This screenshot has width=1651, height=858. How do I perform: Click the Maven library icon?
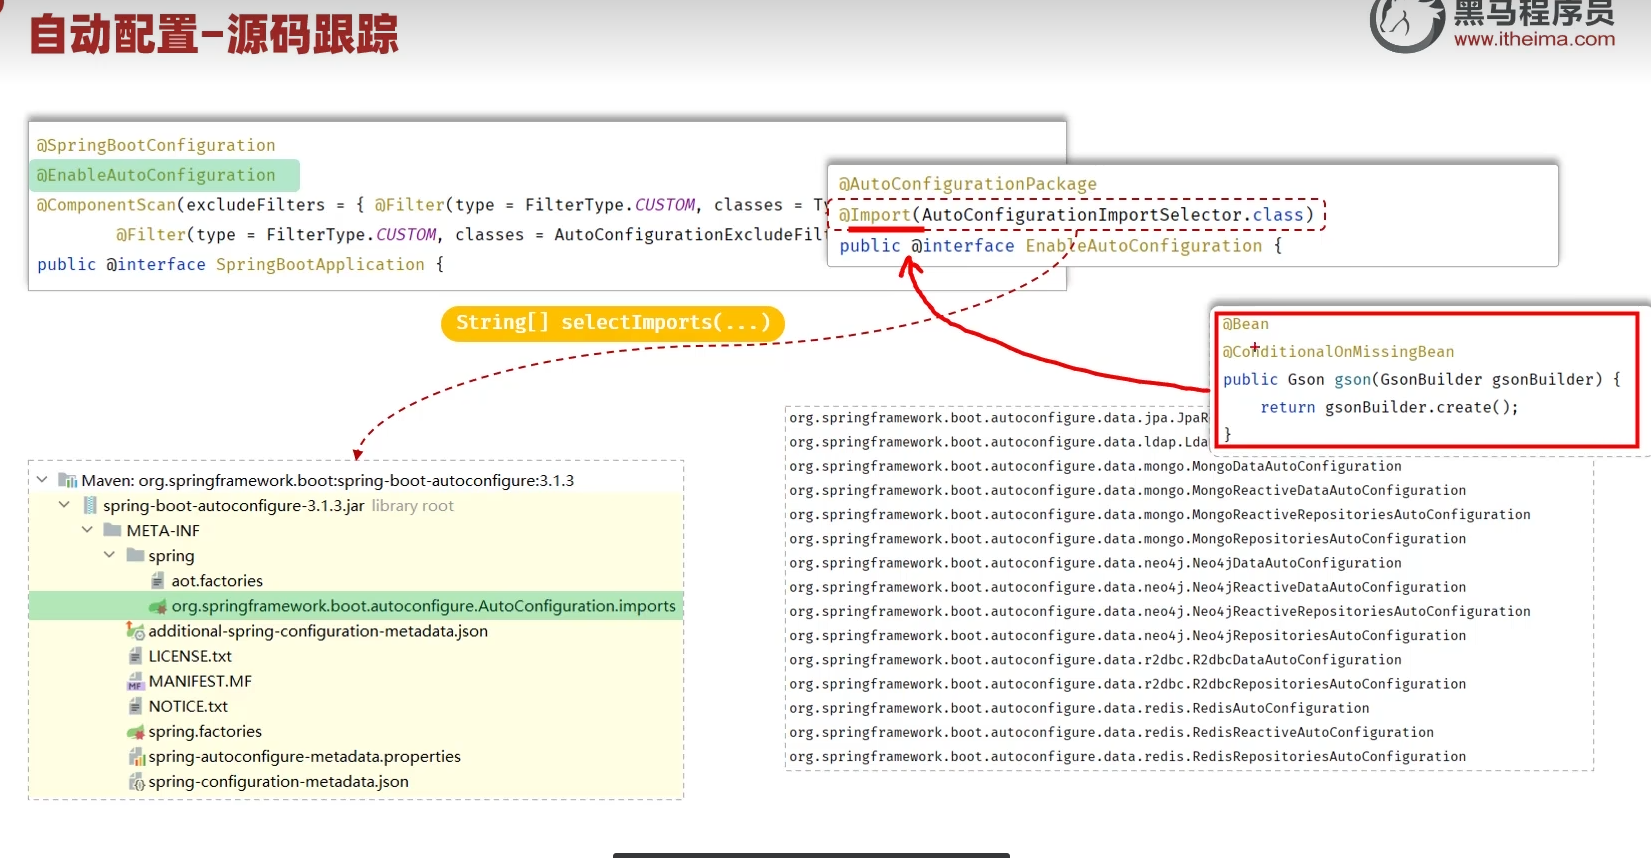[68, 481]
